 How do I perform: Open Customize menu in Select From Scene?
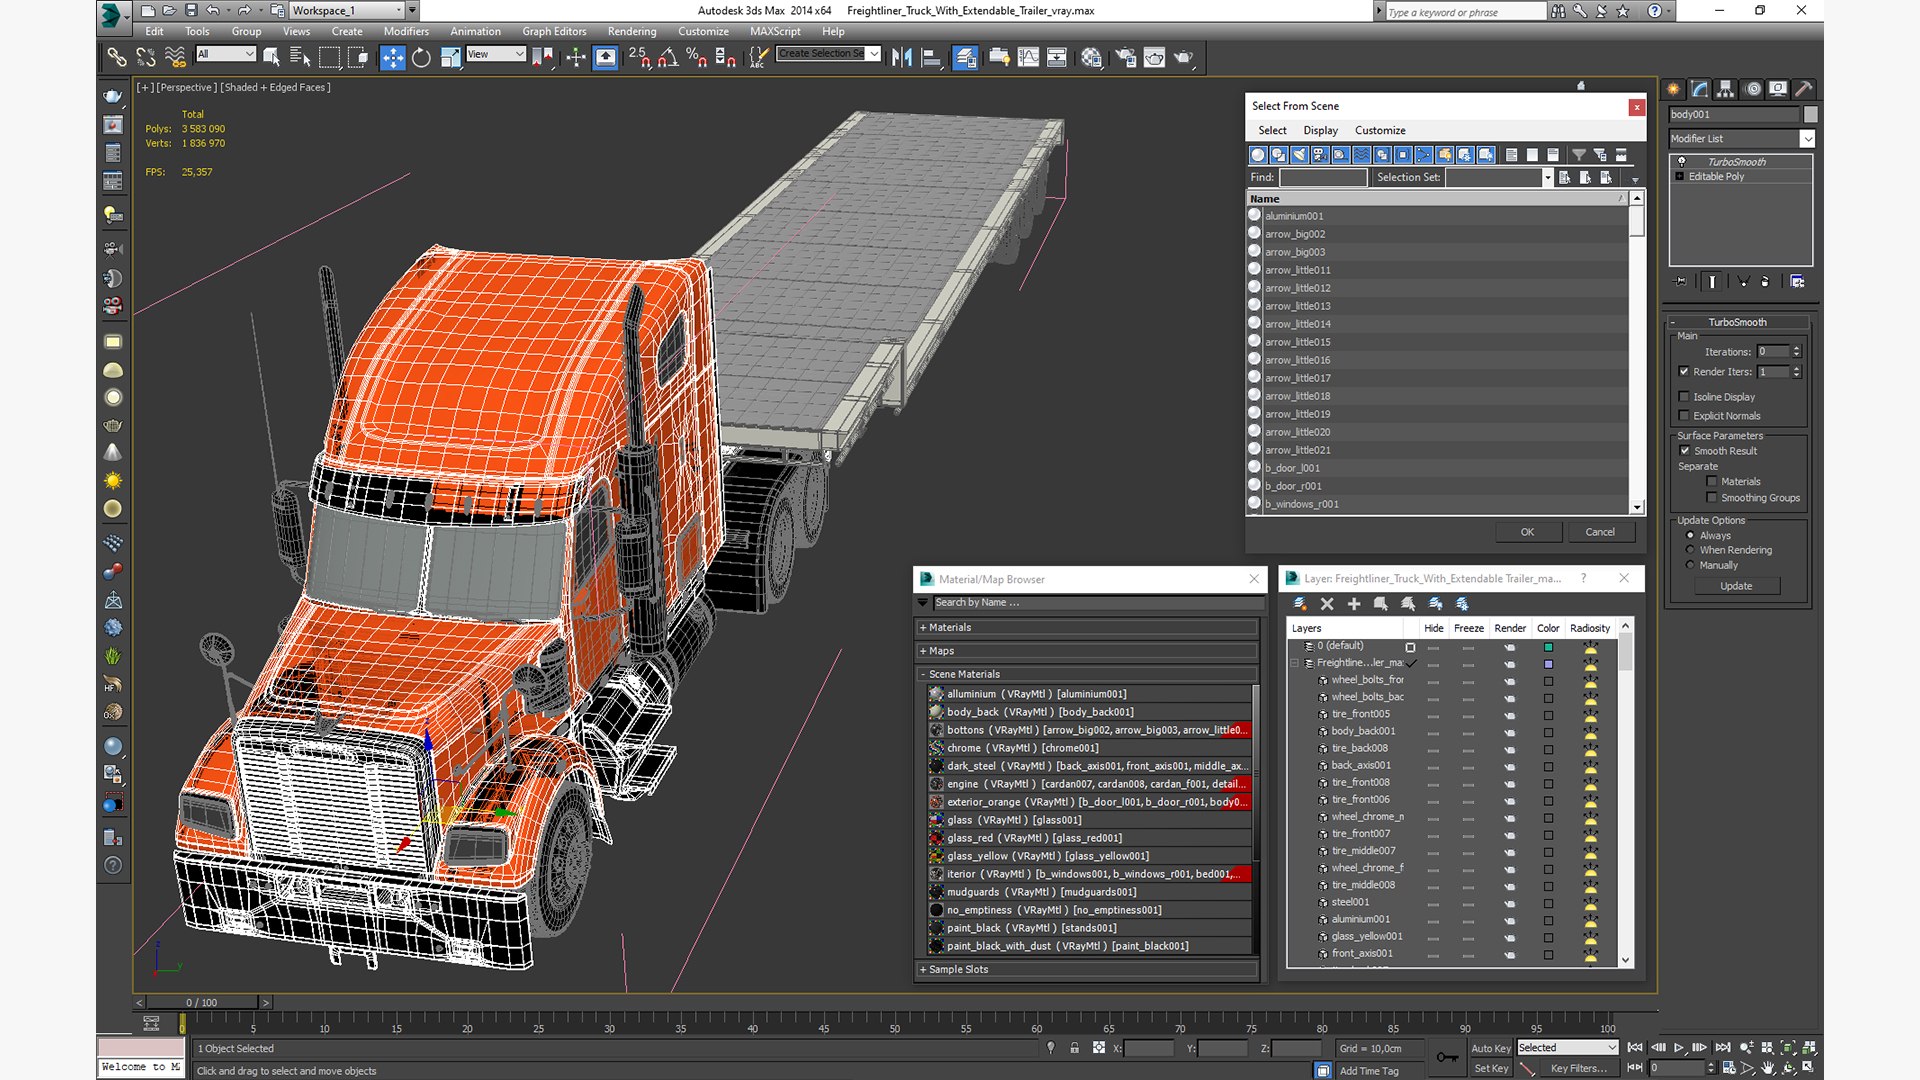(x=1380, y=131)
